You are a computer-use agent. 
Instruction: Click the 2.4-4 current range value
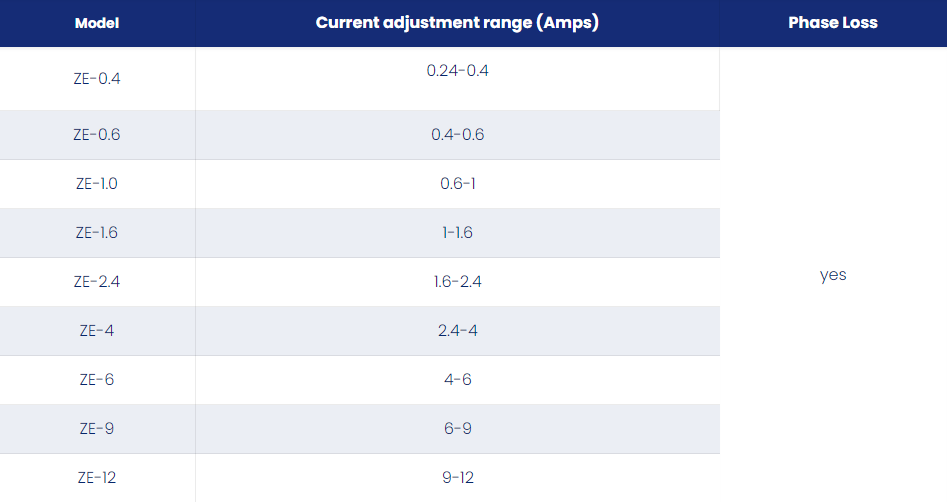point(457,330)
